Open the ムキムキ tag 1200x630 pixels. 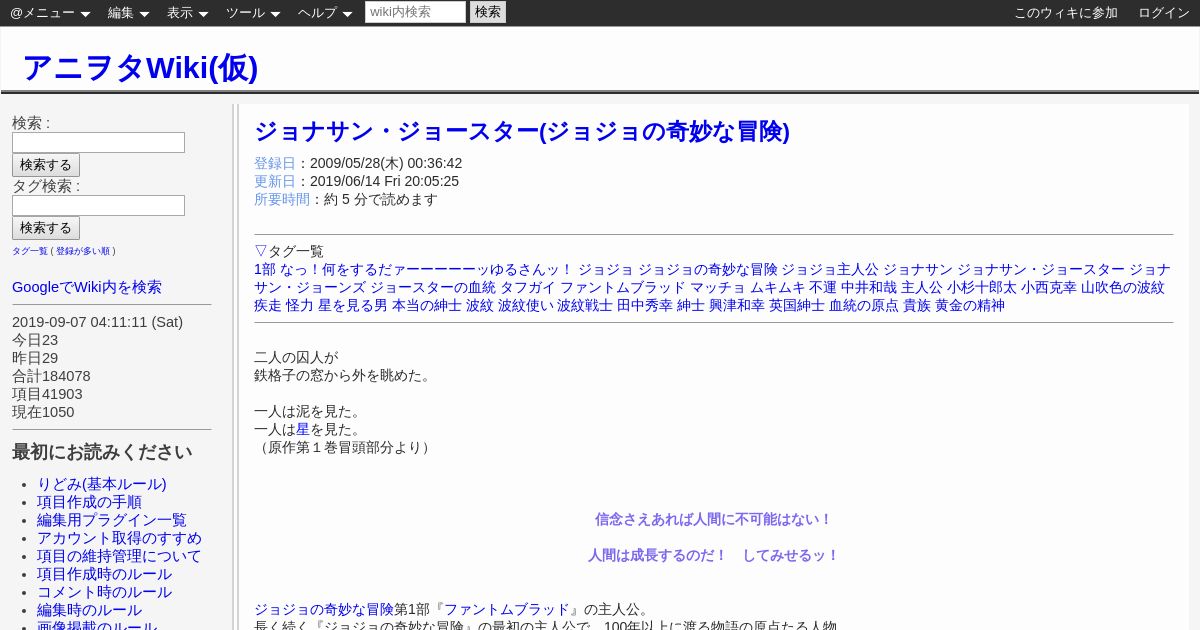(778, 287)
